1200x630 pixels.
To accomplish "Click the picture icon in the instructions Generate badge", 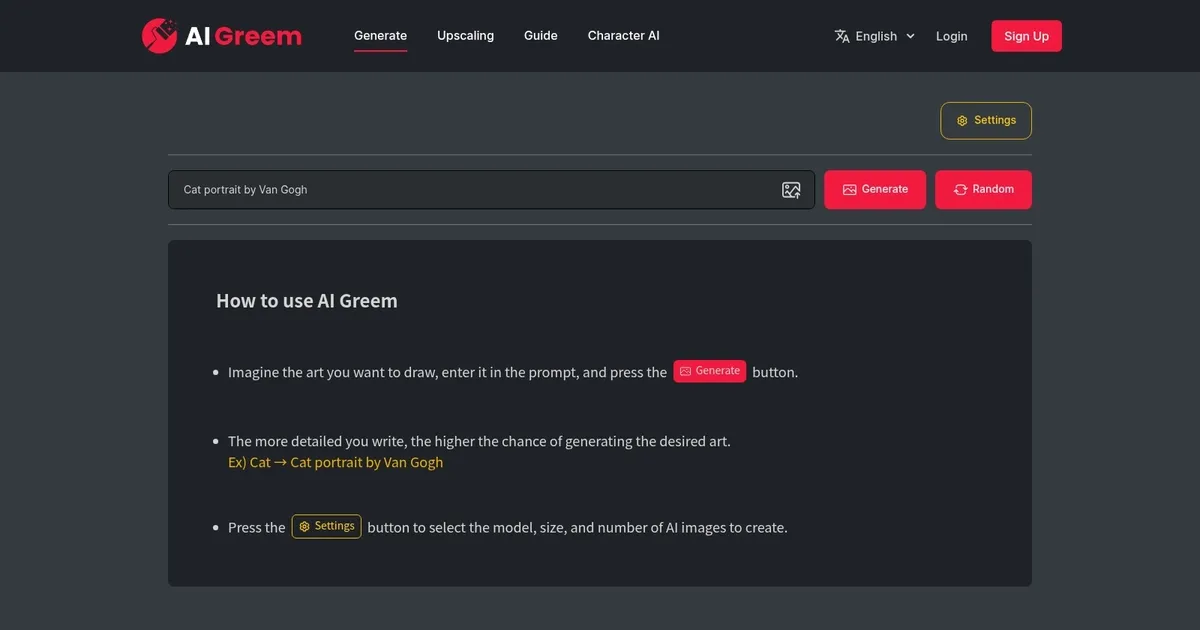I will [685, 371].
